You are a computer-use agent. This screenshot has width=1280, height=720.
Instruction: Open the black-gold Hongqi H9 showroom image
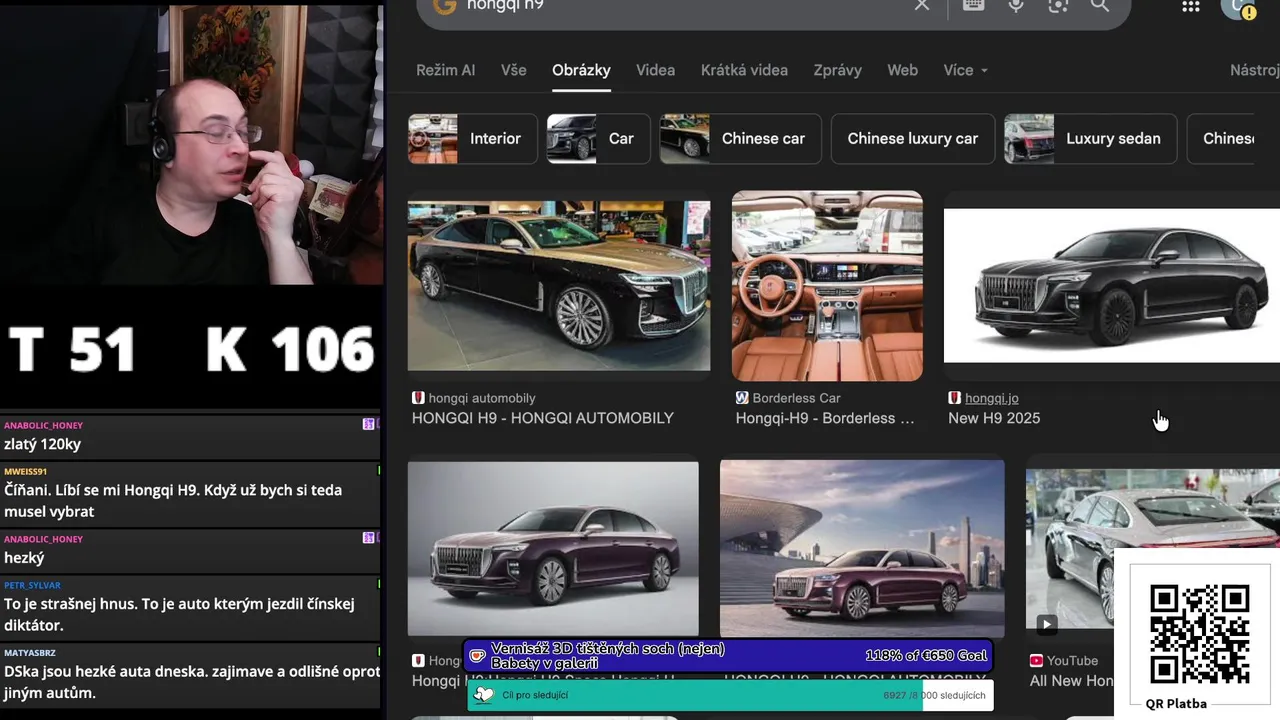[x=559, y=286]
